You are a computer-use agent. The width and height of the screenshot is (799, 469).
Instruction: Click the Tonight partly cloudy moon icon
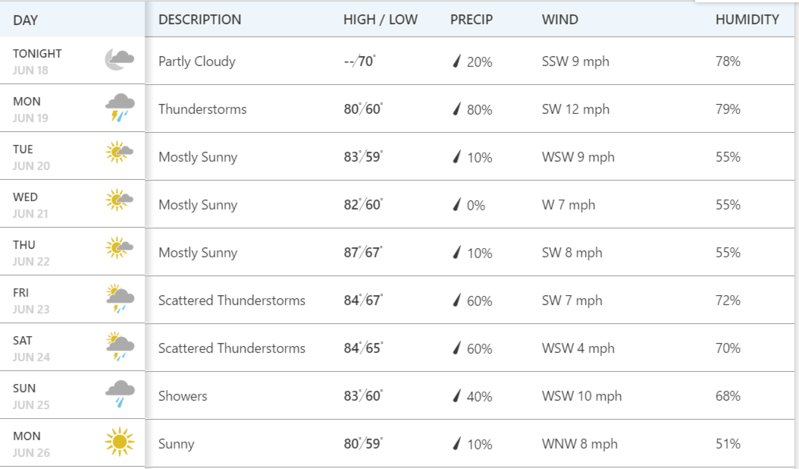point(120,60)
